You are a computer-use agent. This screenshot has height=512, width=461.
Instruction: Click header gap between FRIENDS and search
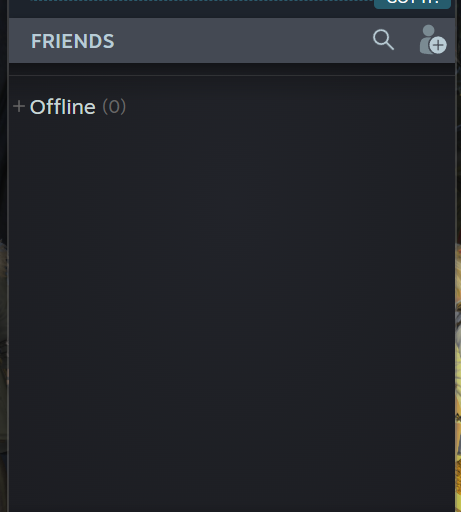(x=243, y=41)
